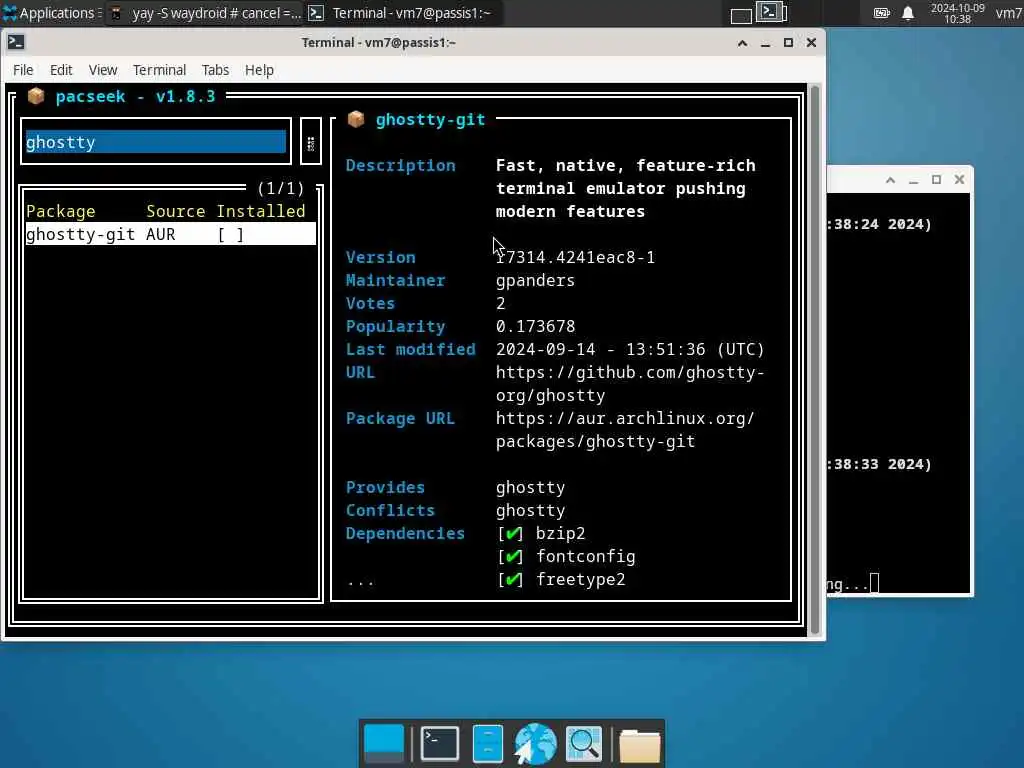The image size is (1024, 768).
Task: Open the github.com/ghostty-org URL
Action: click(630, 384)
